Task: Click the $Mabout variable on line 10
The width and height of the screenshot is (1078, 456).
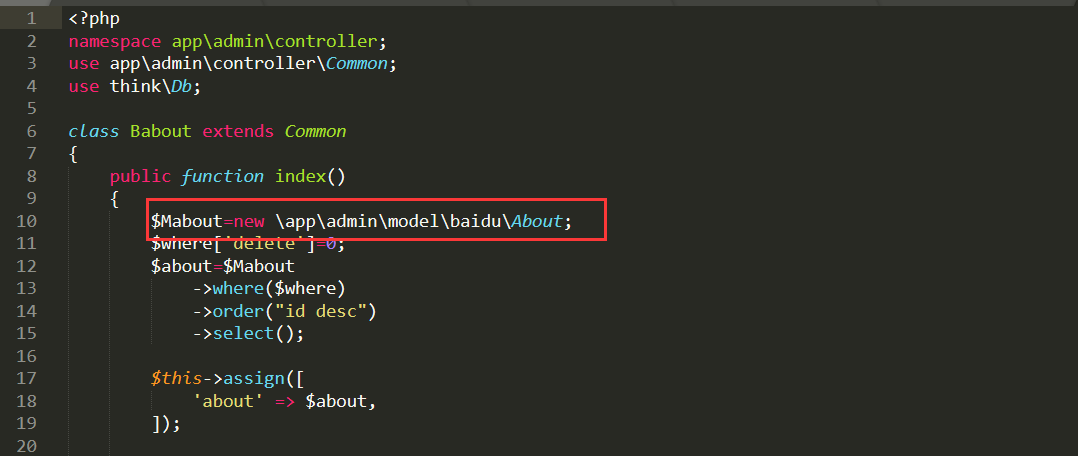Action: tap(187, 221)
